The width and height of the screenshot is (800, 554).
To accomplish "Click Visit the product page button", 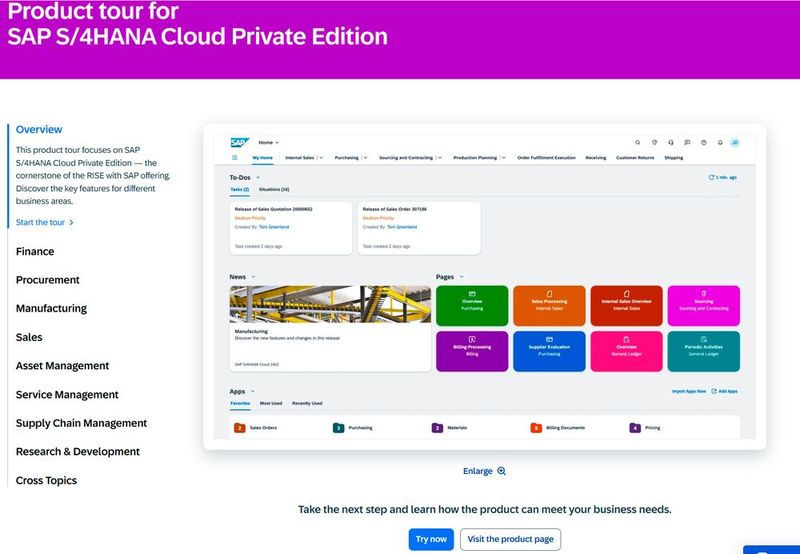I will tap(510, 539).
